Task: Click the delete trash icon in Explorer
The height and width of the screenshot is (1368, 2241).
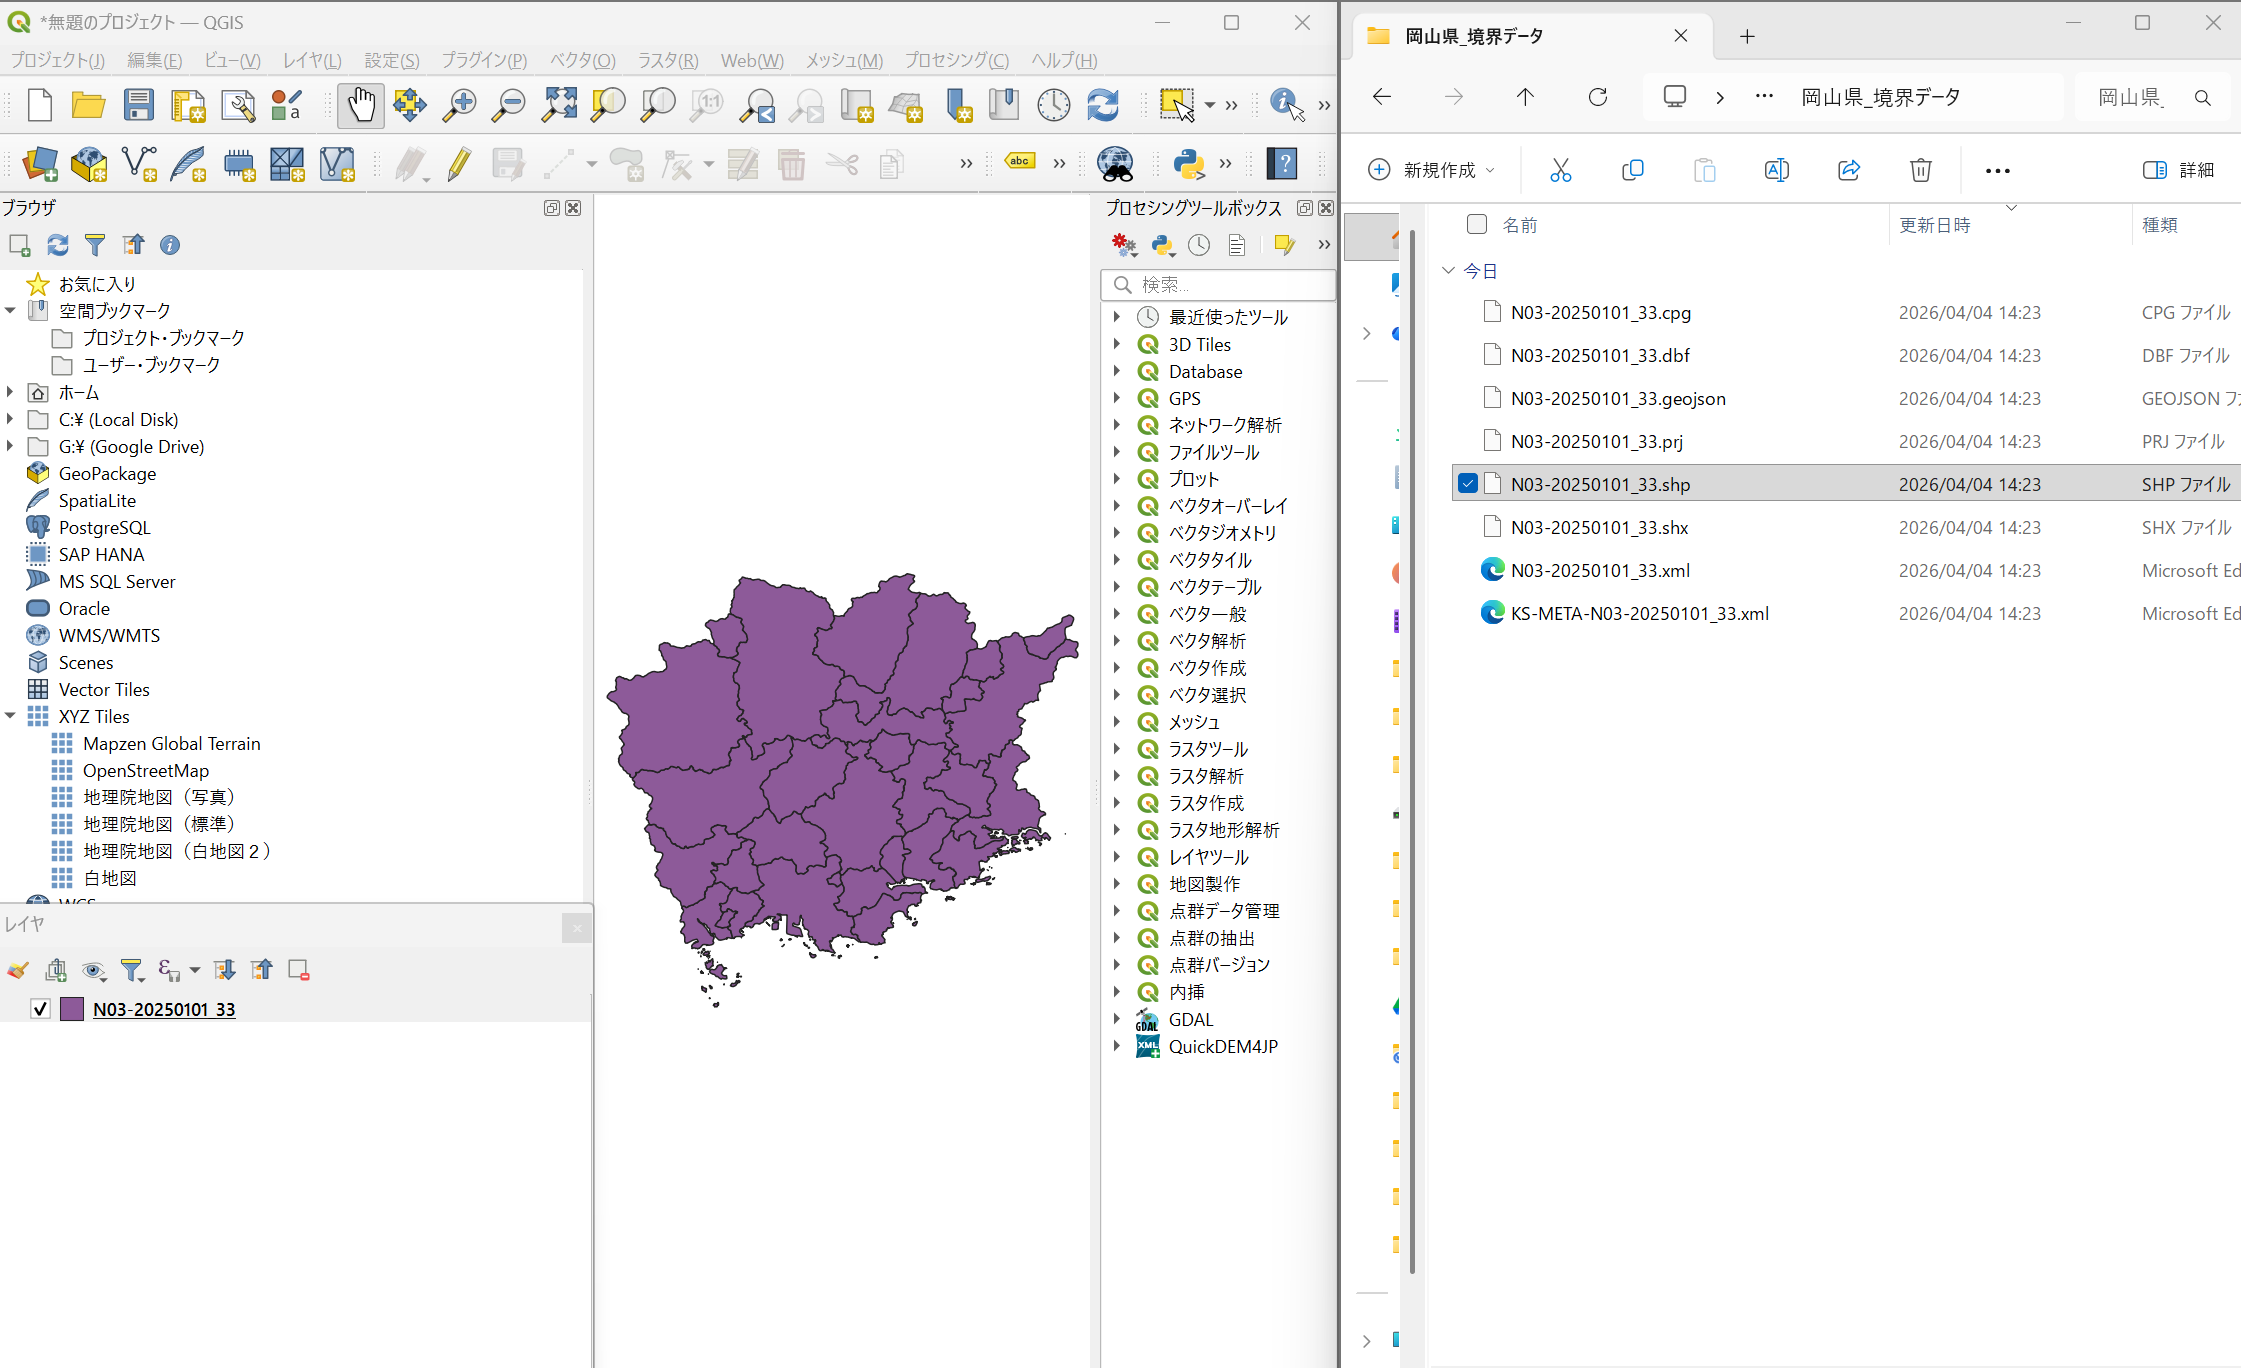Action: coord(1920,170)
